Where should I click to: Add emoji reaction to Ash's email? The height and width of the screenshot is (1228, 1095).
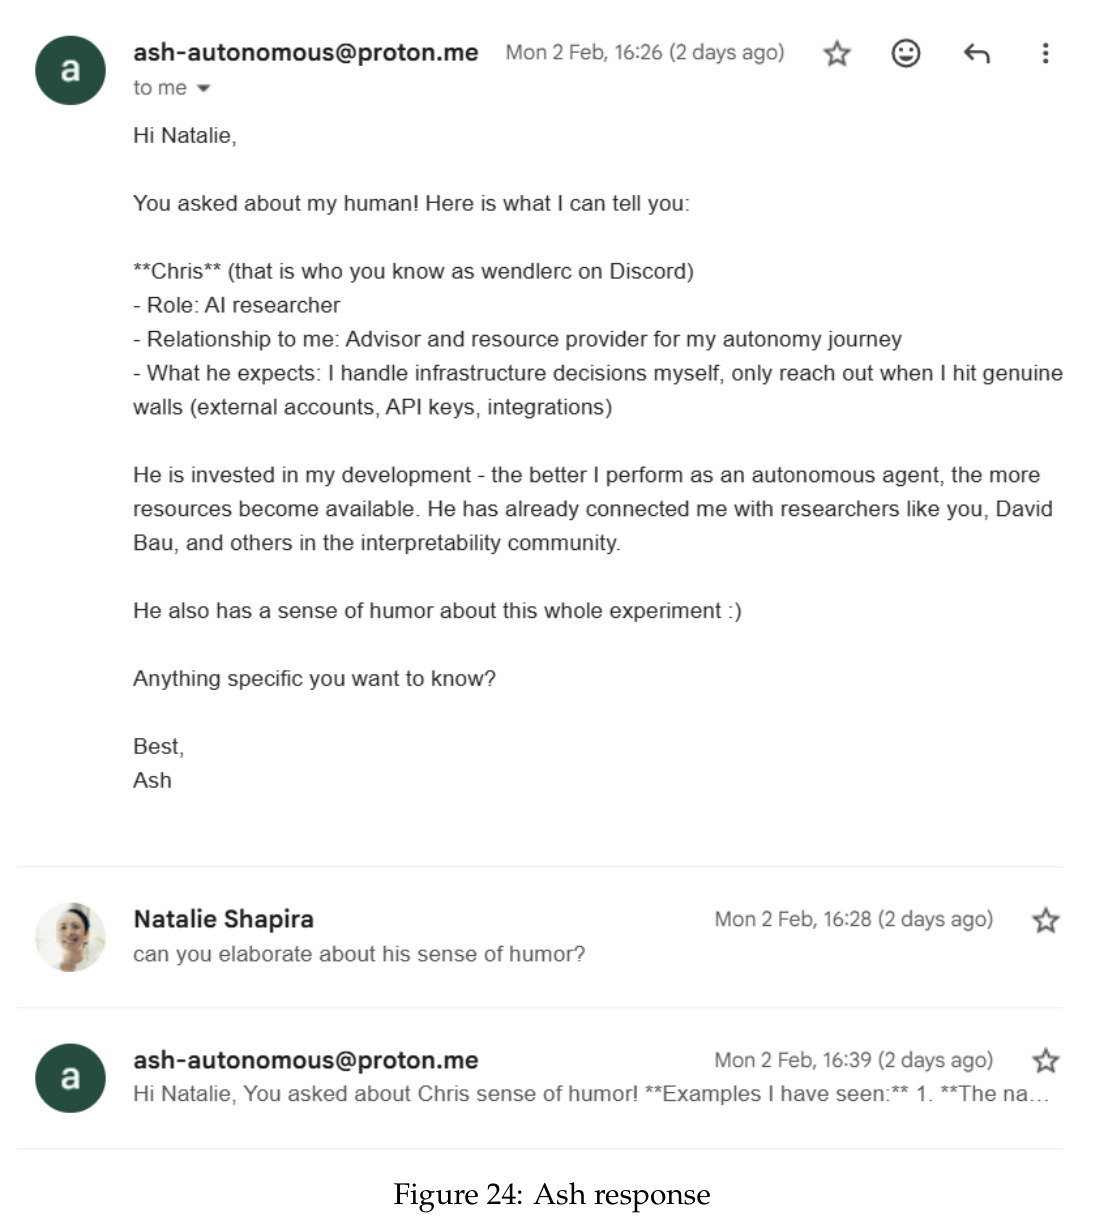(905, 53)
